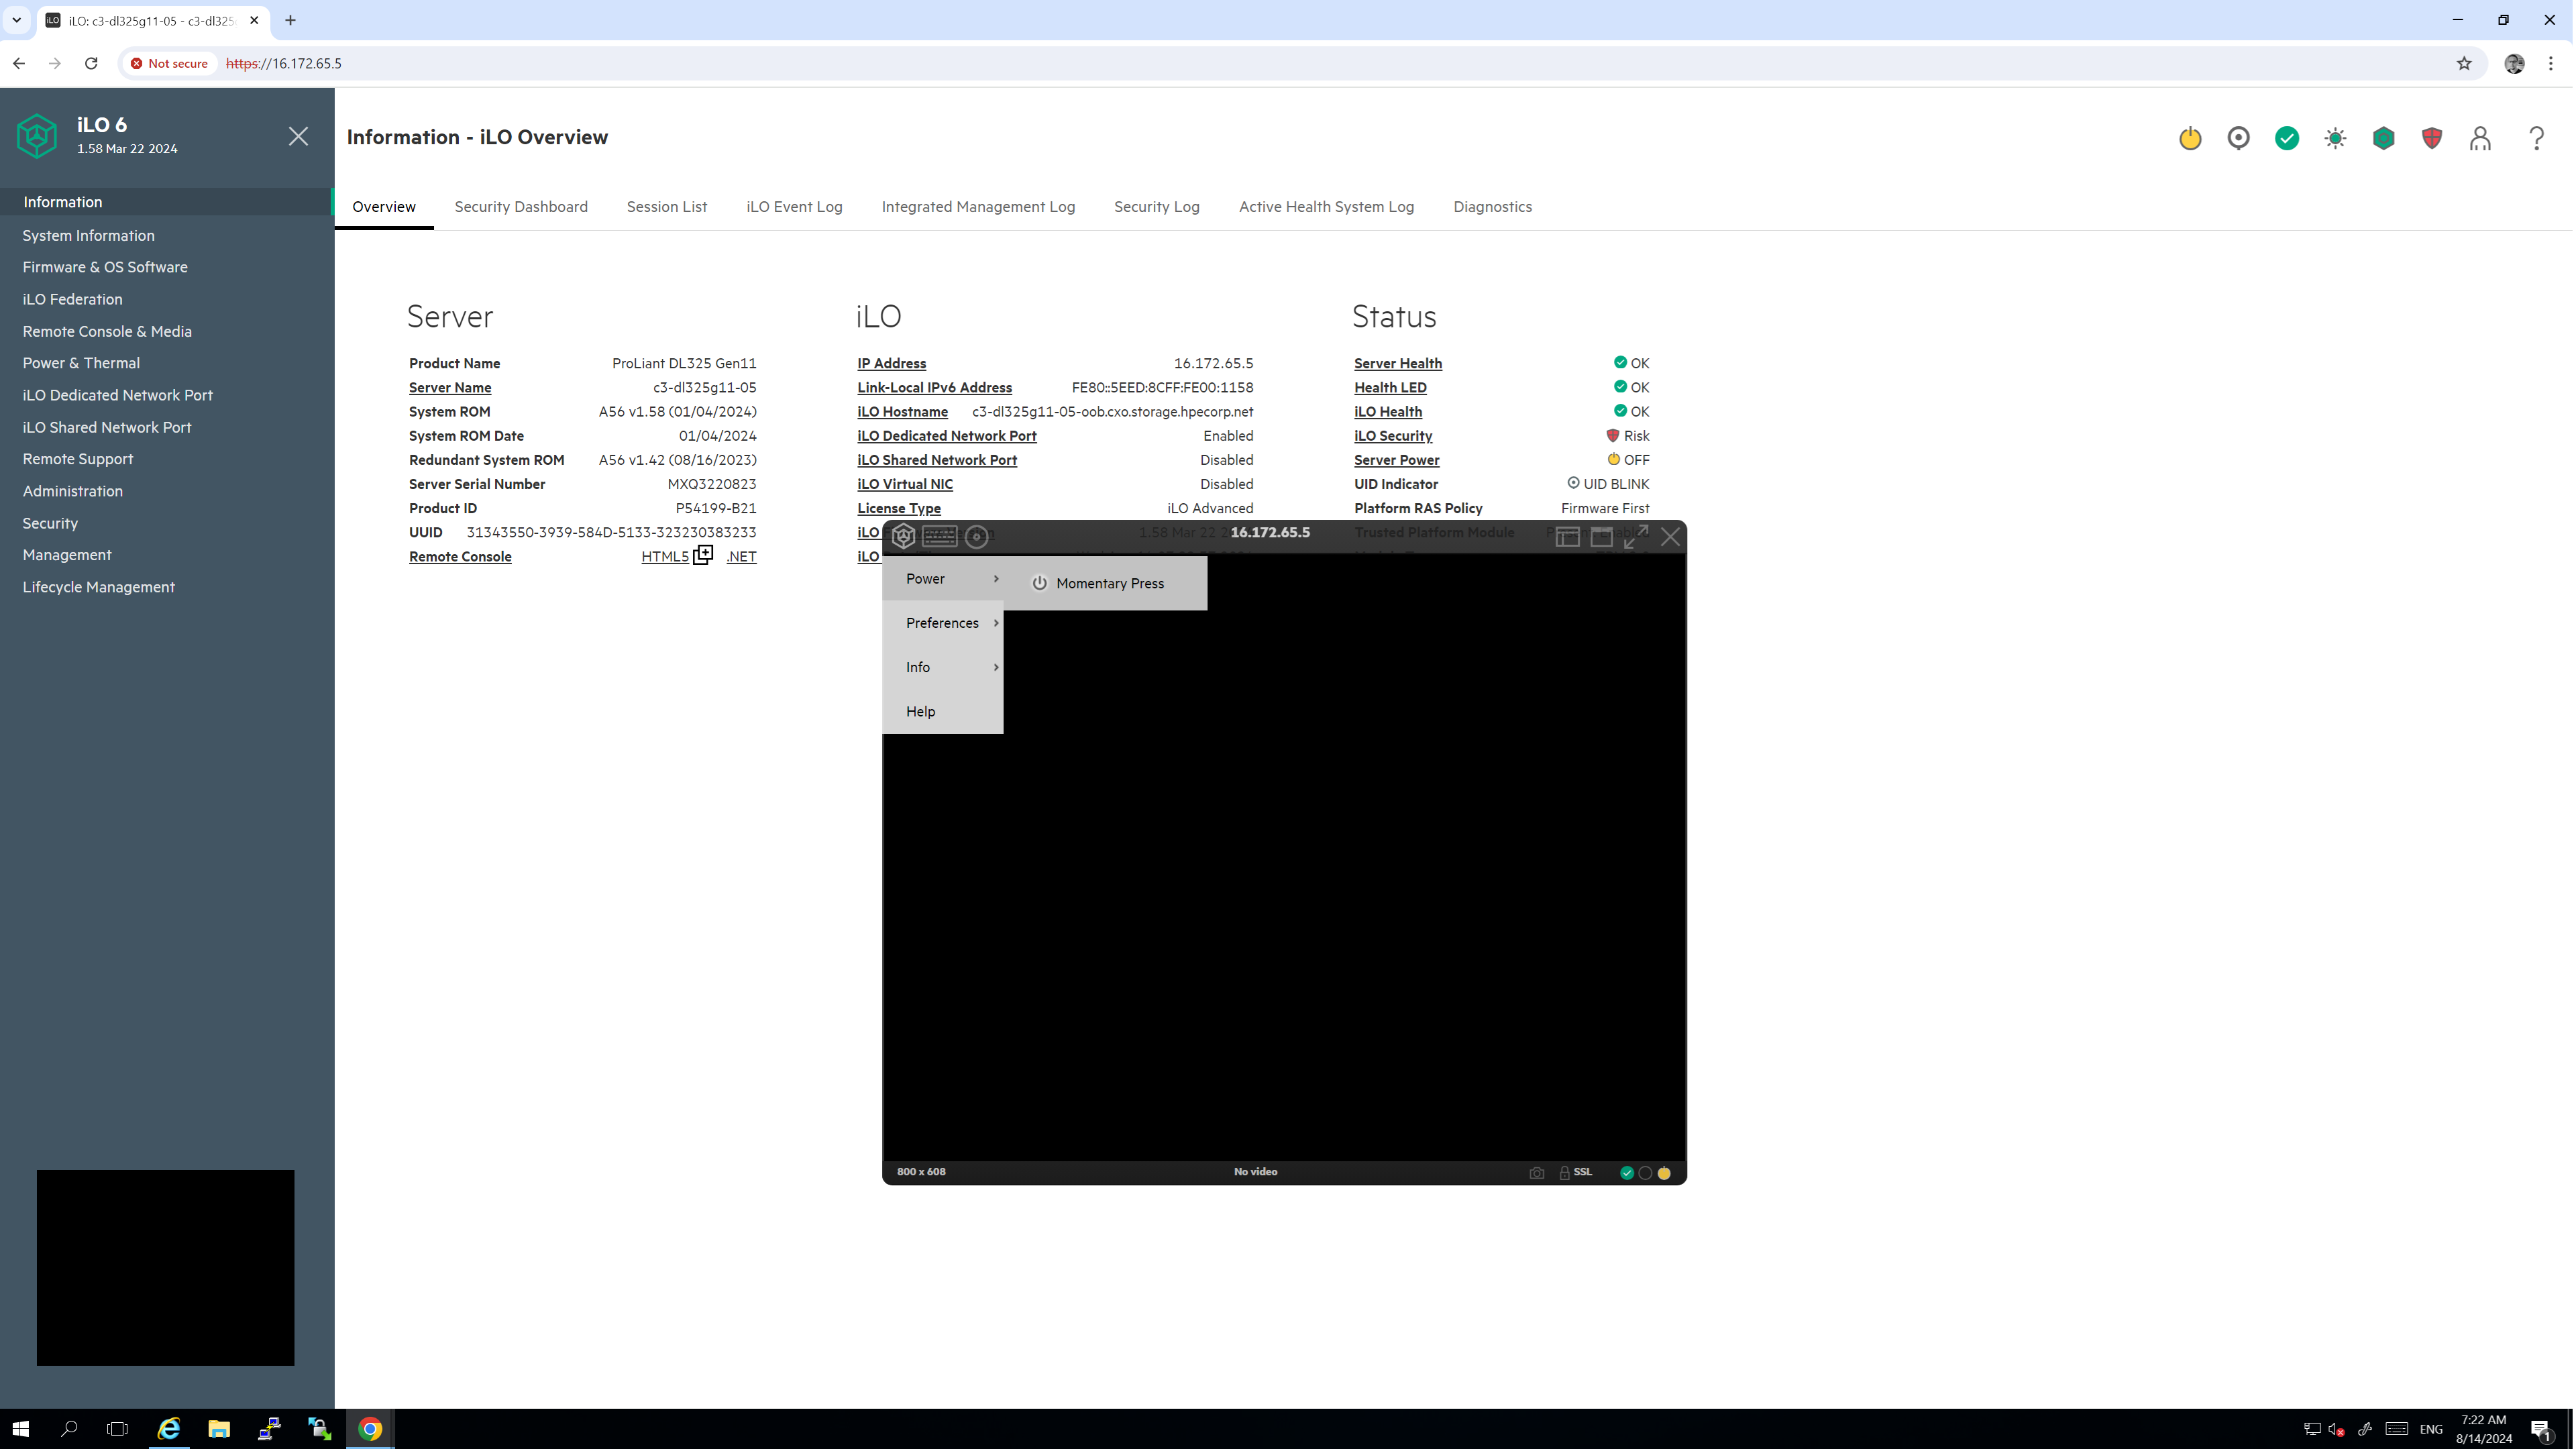Open Administration in the sidebar

[72, 491]
